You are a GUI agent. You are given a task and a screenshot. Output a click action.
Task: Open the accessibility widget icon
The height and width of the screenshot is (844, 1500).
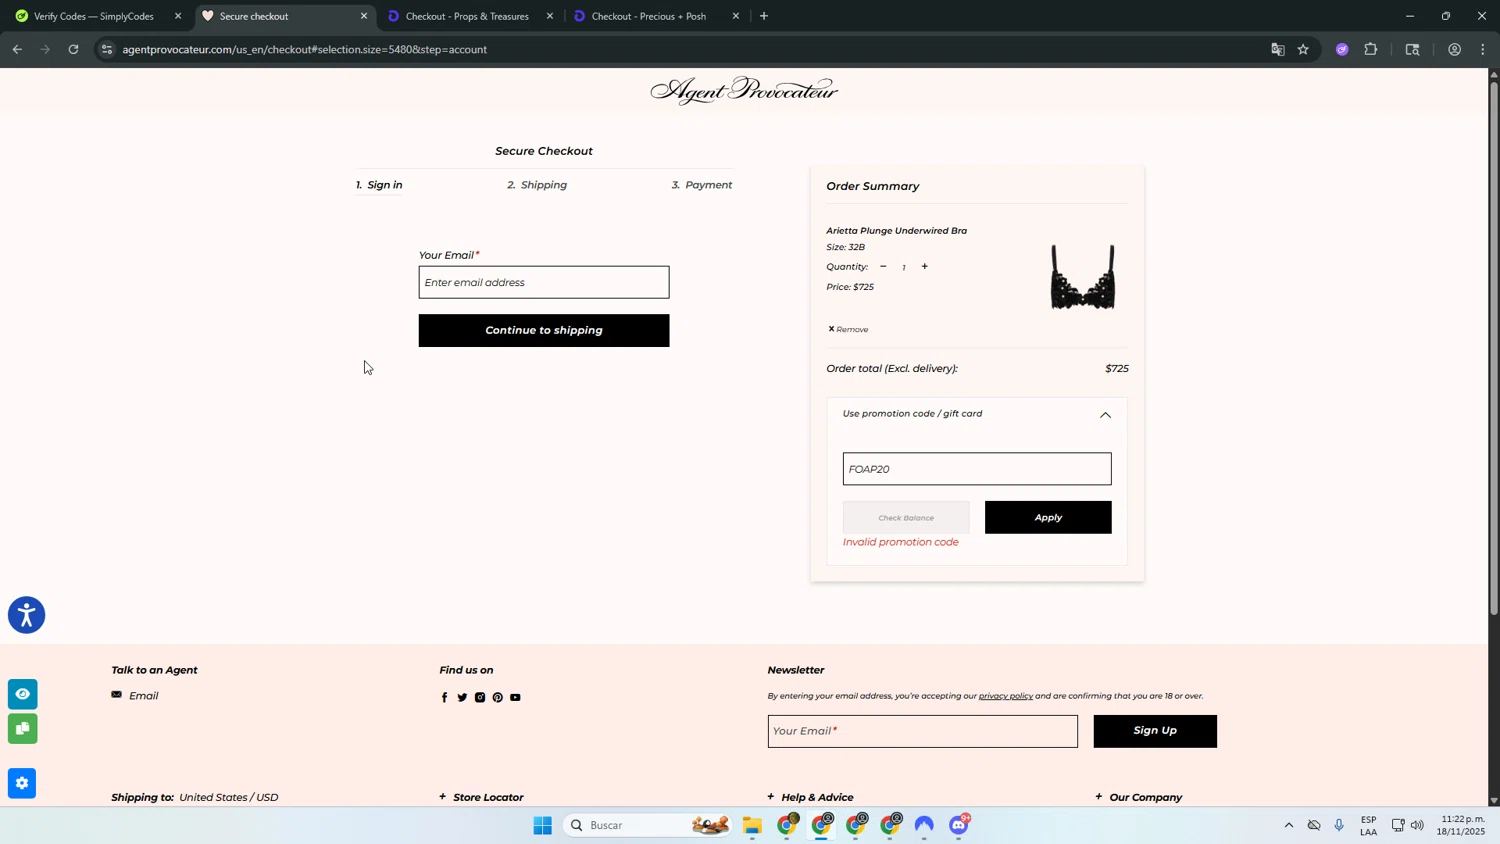click(x=27, y=615)
